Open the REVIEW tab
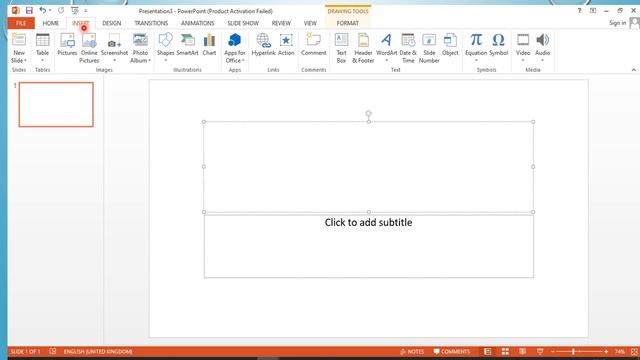Image resolution: width=640 pixels, height=360 pixels. click(x=281, y=23)
